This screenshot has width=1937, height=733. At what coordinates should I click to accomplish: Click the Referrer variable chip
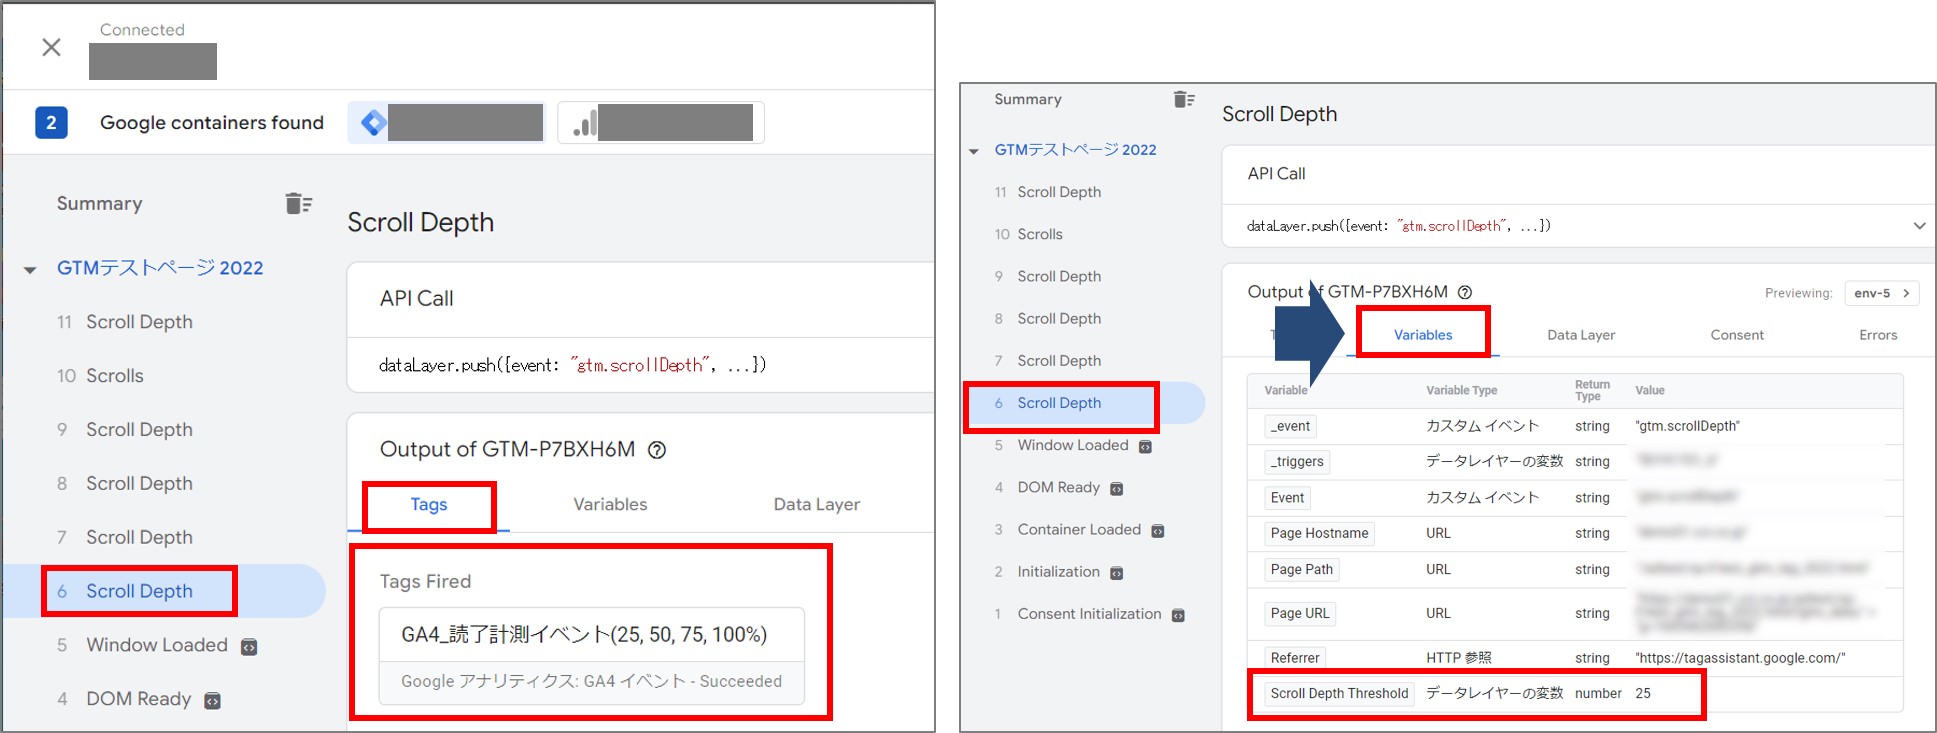(x=1295, y=657)
